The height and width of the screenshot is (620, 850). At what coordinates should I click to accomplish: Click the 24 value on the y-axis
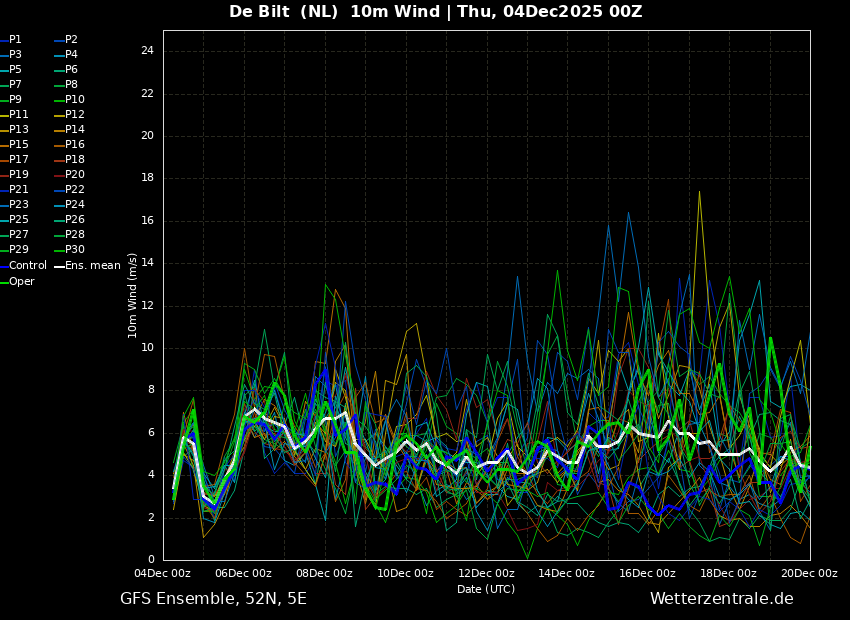147,51
